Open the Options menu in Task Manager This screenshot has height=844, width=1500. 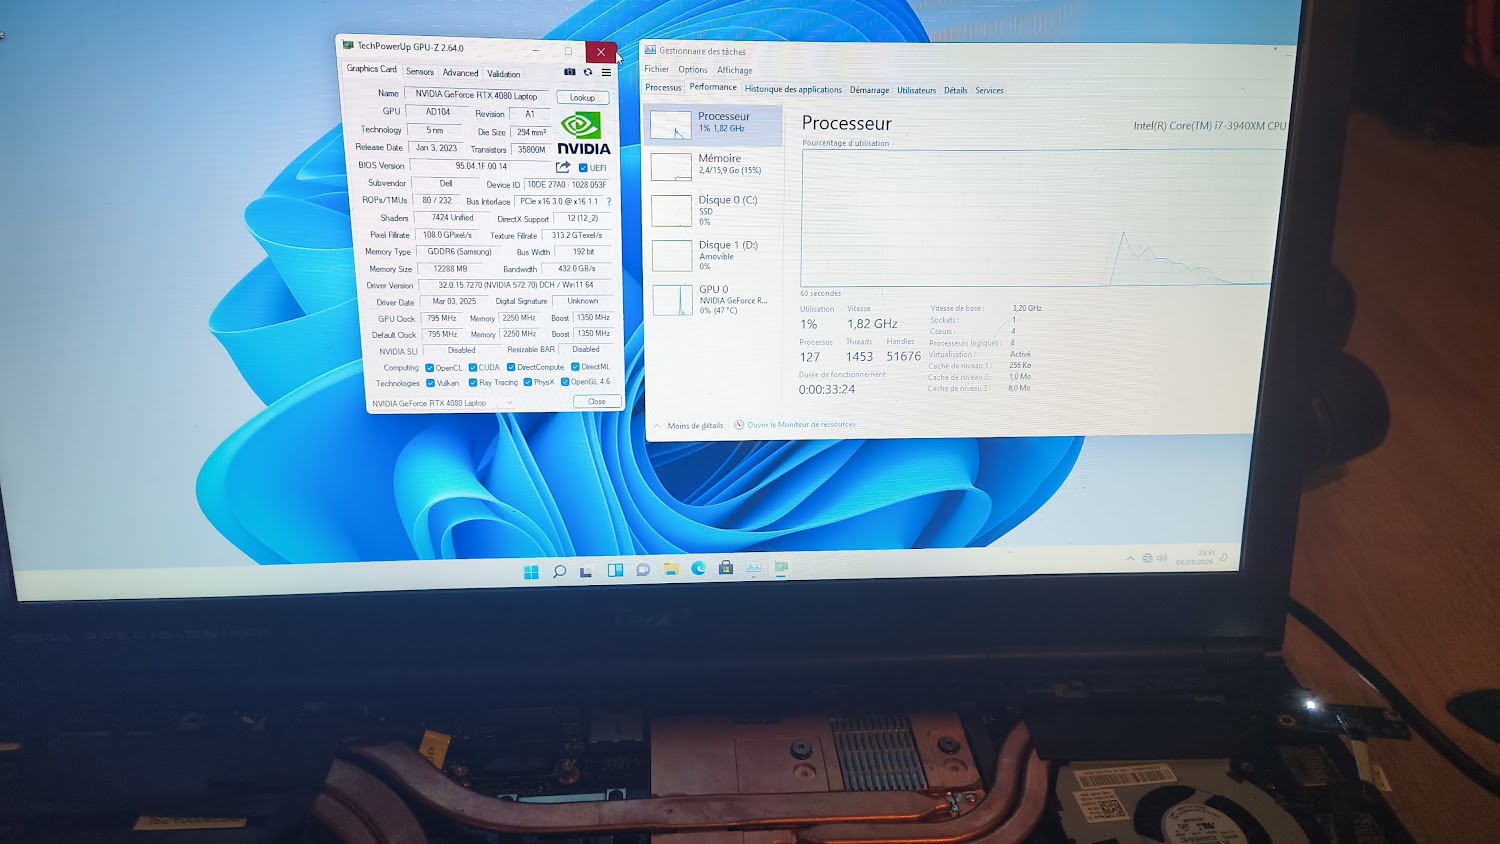point(693,70)
